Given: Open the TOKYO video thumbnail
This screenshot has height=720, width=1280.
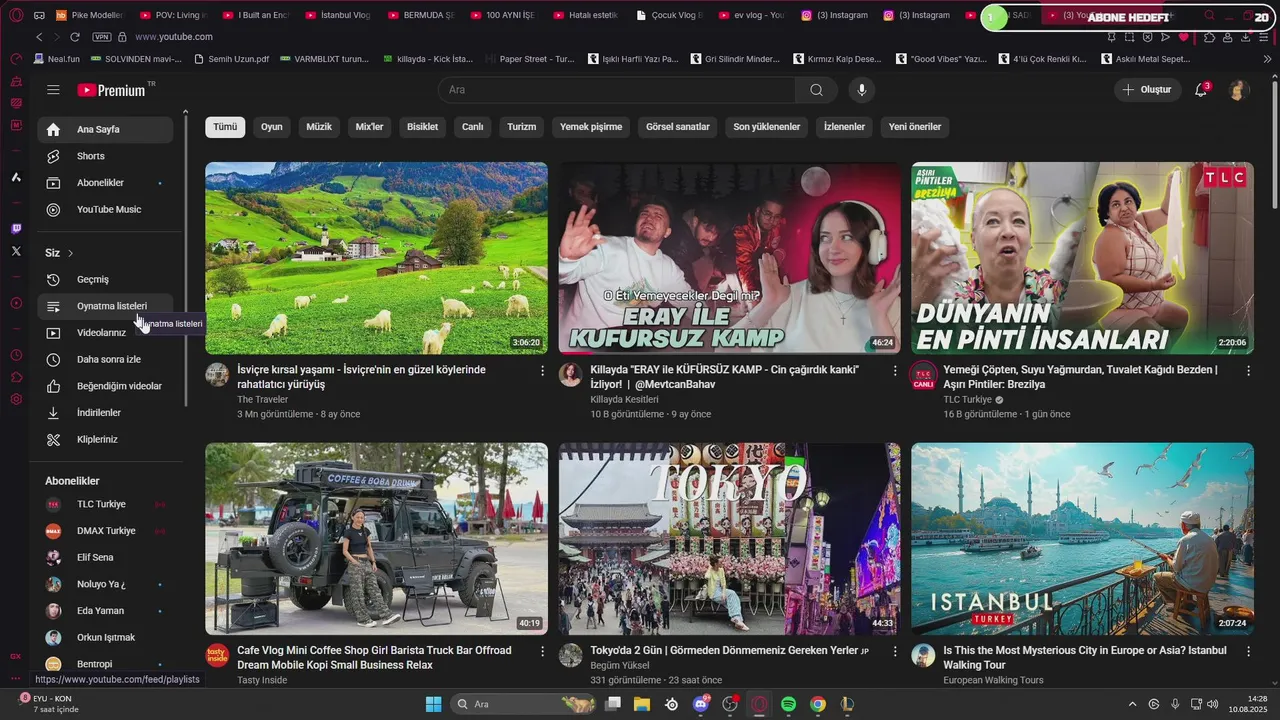Looking at the screenshot, I should (x=729, y=539).
